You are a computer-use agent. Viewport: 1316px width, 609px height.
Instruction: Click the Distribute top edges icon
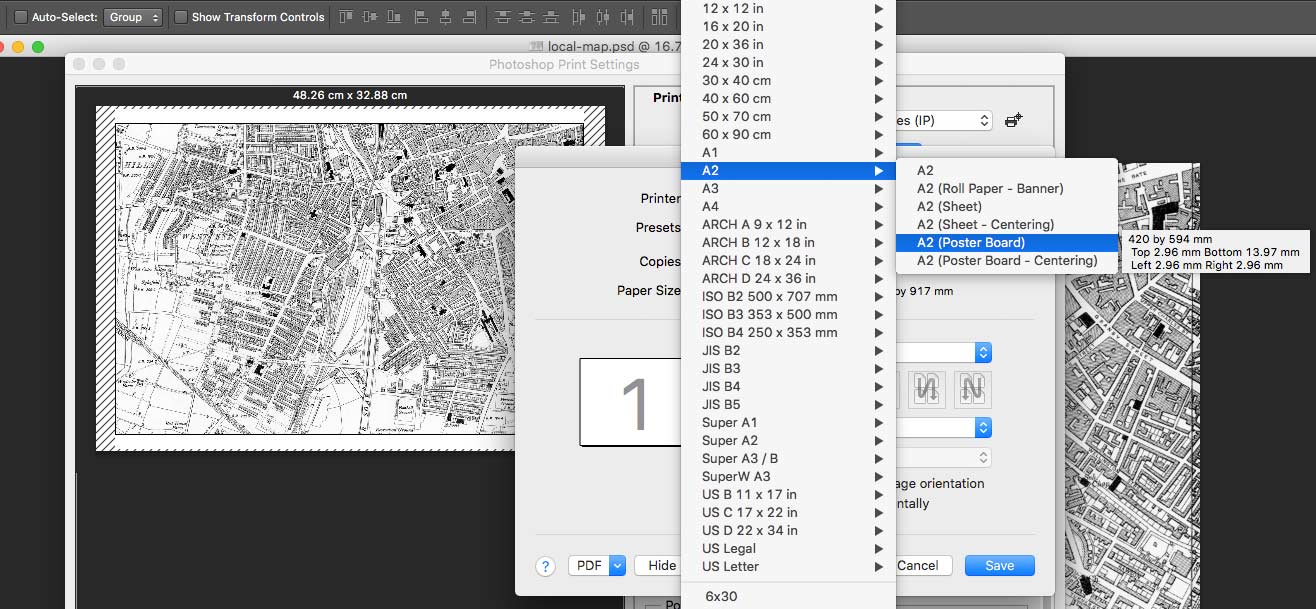click(x=502, y=17)
